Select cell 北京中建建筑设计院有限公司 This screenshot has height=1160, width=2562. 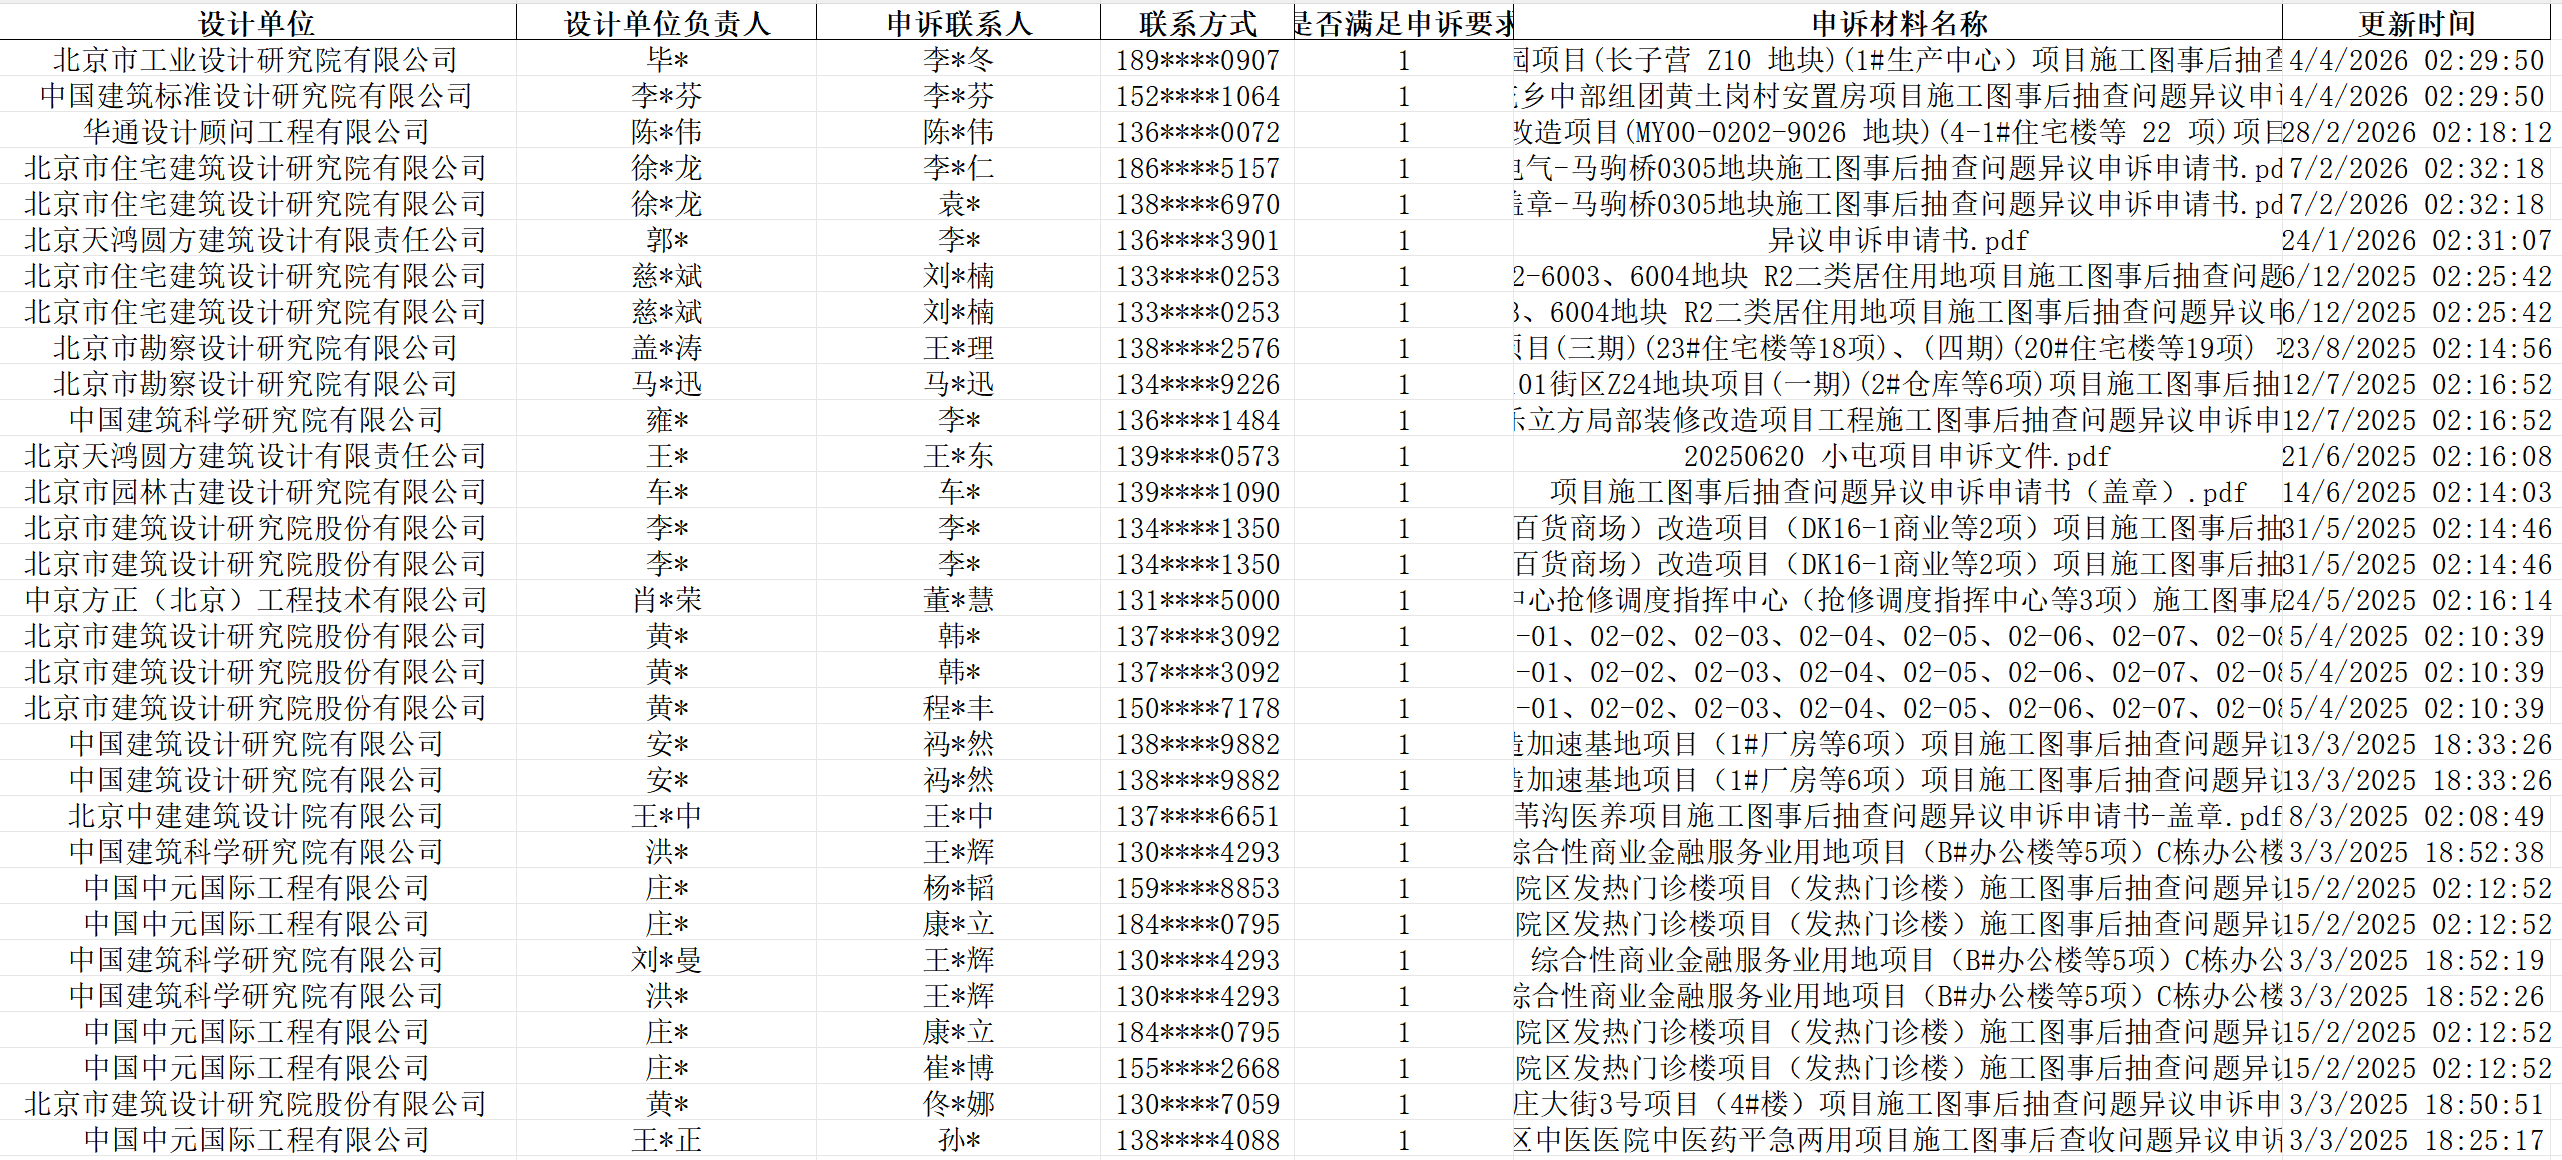point(256,816)
